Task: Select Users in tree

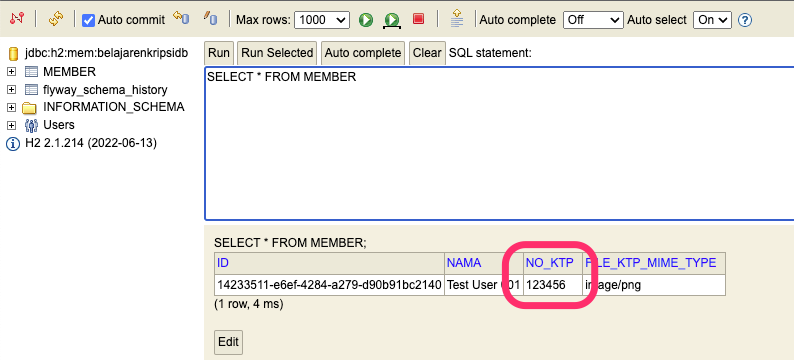Action: click(x=59, y=125)
